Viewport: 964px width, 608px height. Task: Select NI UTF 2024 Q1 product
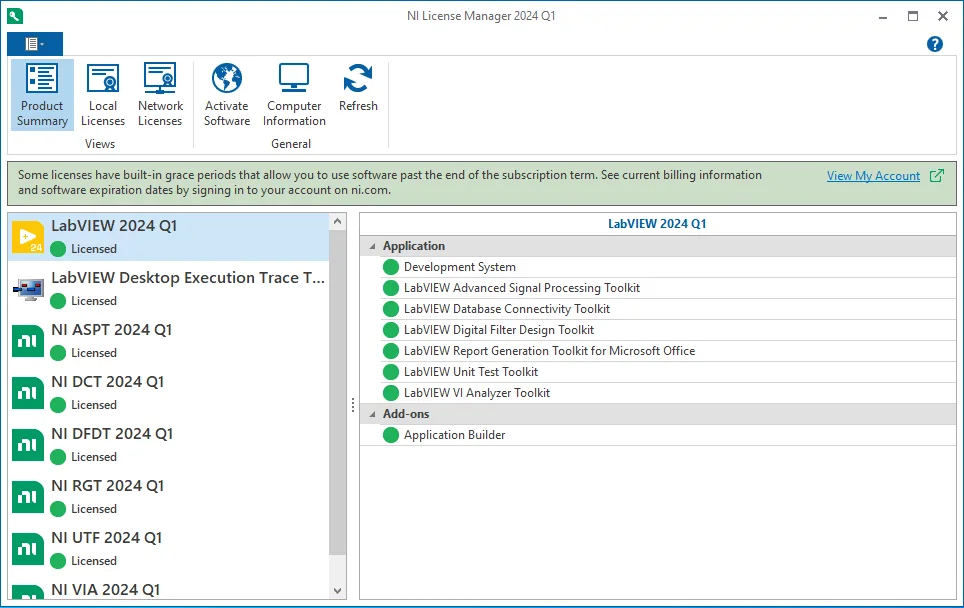click(169, 548)
